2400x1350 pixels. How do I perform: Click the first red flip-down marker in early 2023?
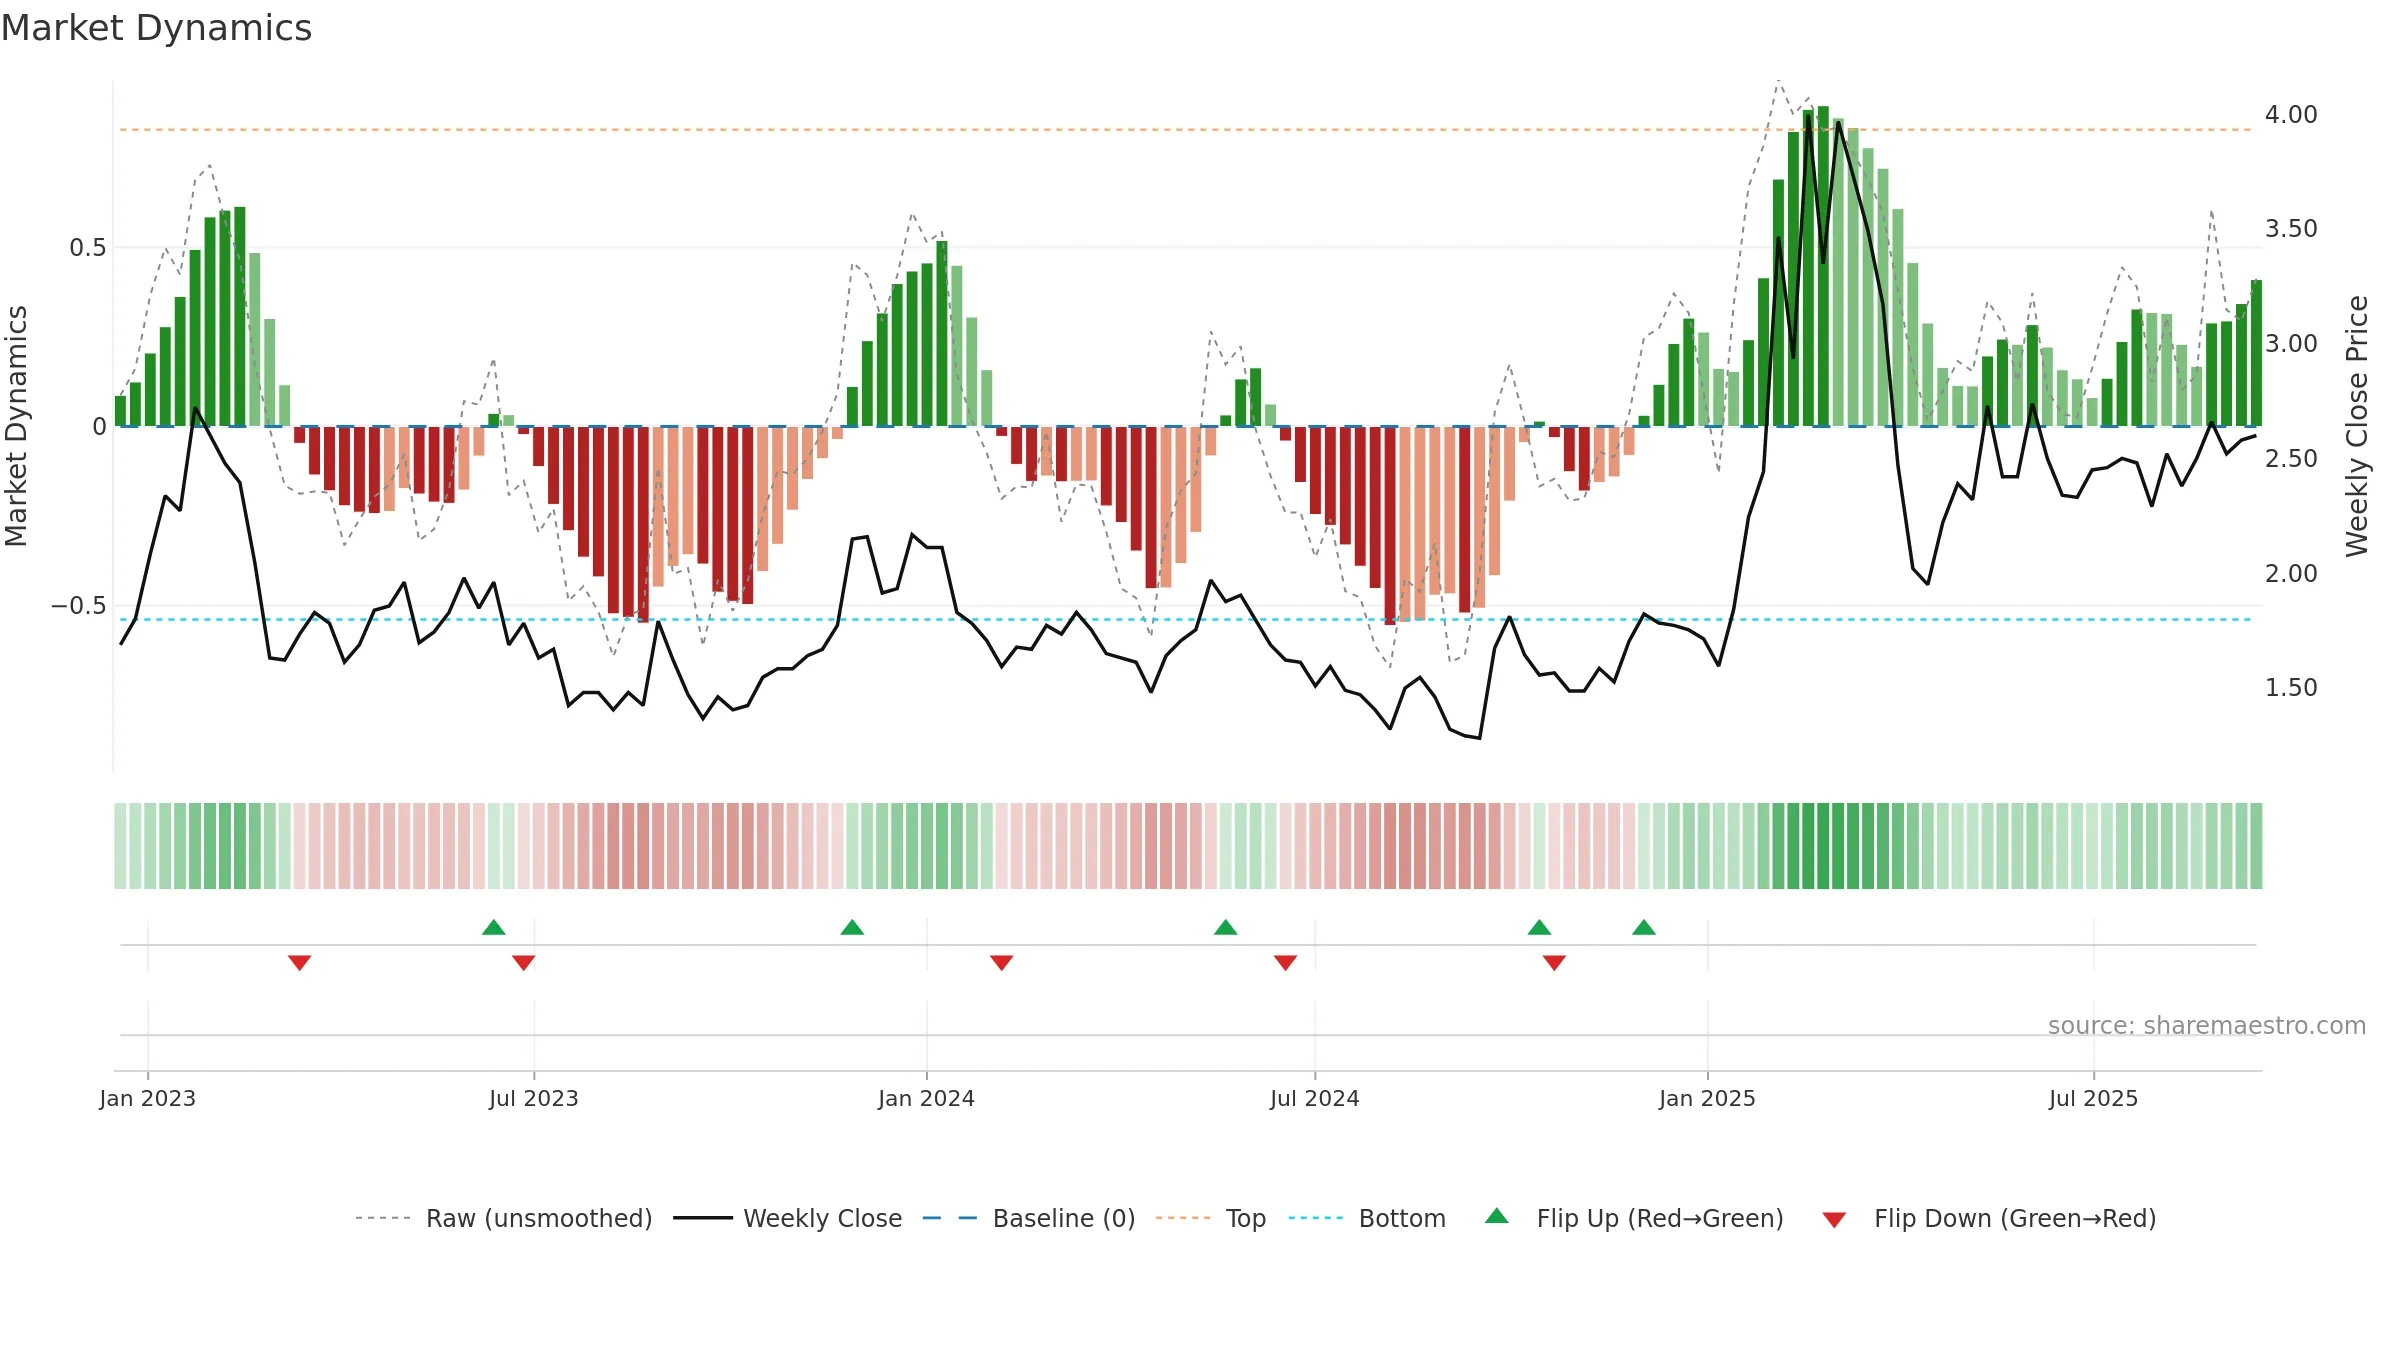tap(300, 962)
